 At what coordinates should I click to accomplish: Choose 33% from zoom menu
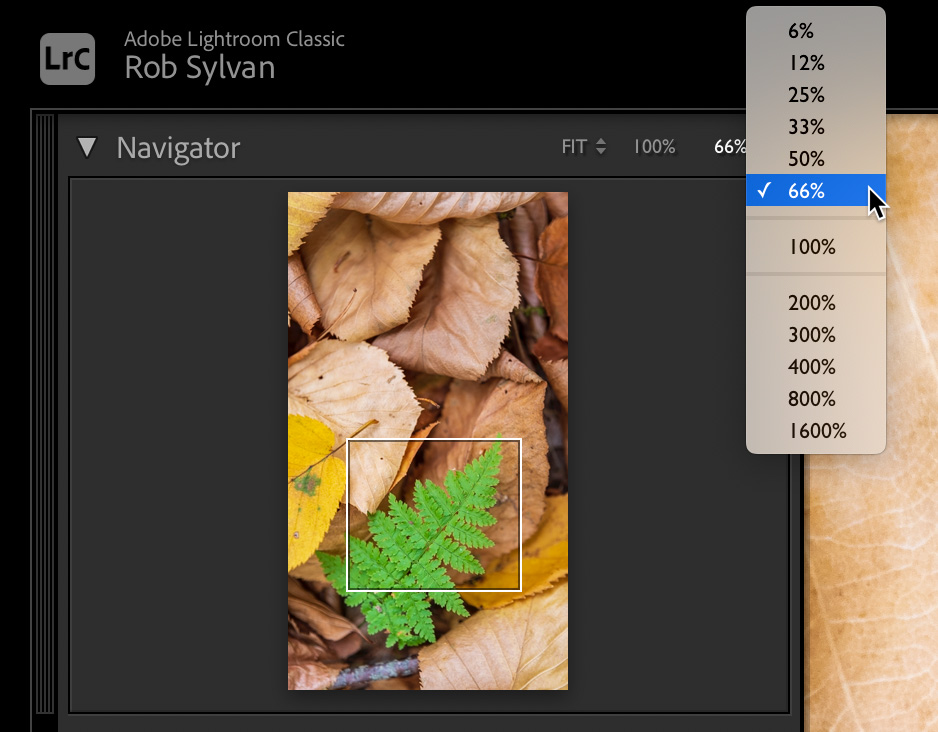click(816, 127)
